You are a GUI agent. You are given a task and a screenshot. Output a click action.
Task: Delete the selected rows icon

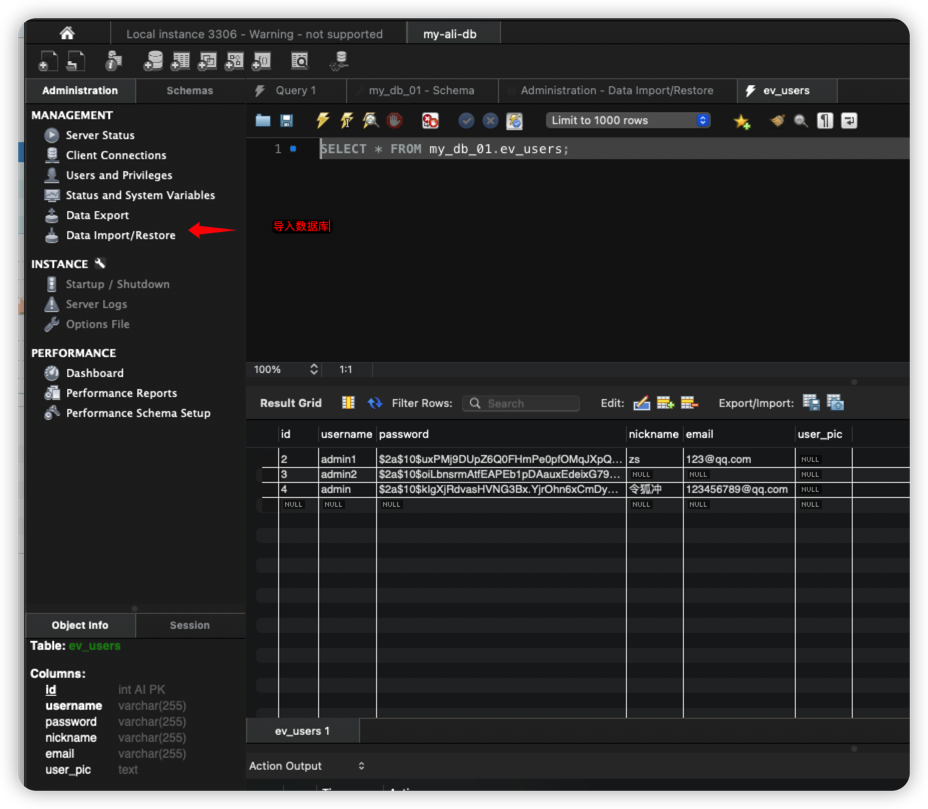click(689, 403)
